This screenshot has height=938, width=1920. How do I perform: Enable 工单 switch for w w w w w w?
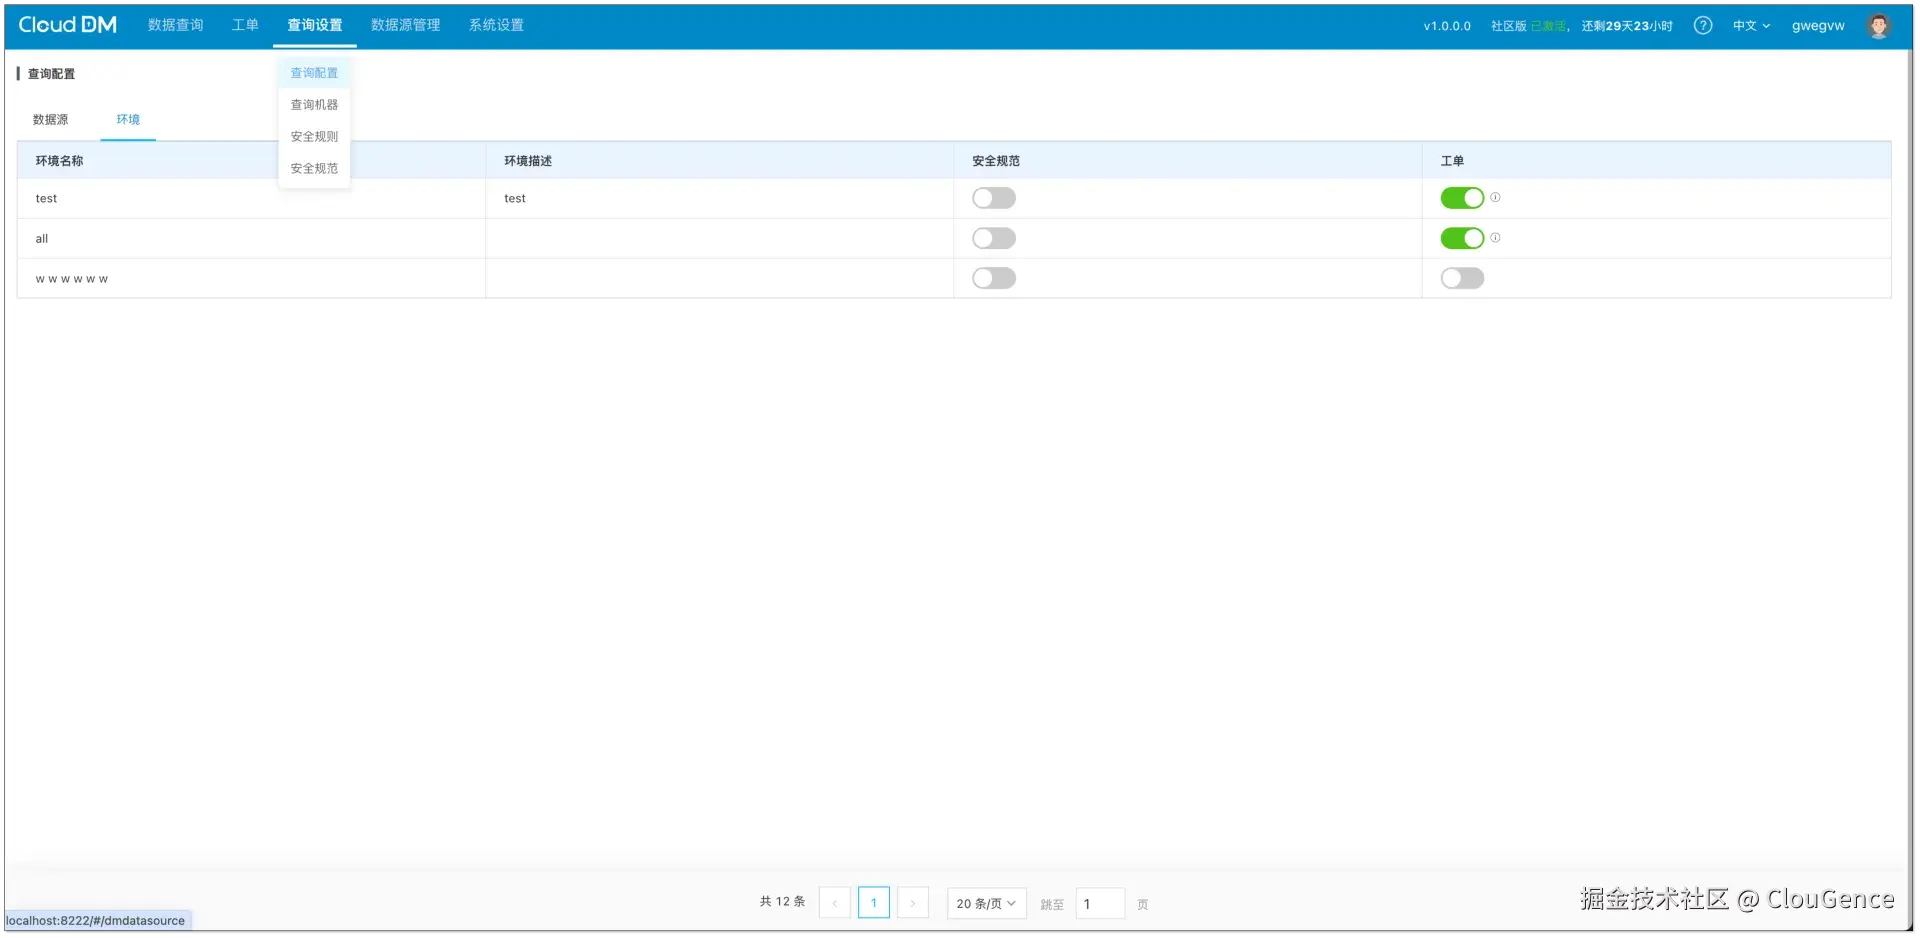click(1462, 278)
